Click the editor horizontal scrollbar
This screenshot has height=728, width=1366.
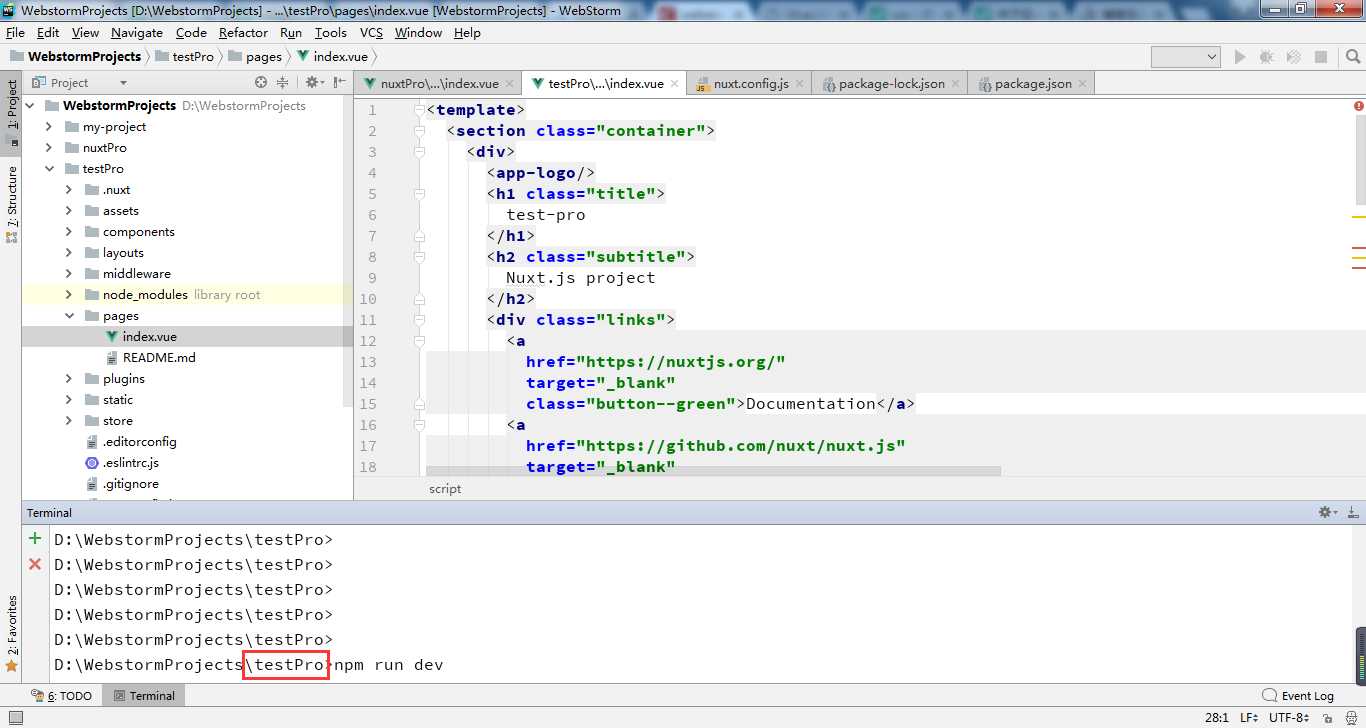[713, 471]
